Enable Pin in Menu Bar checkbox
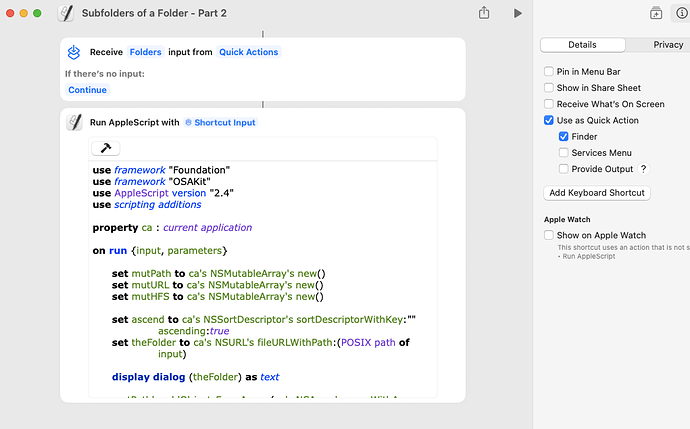Screen dimensions: 690x429 (549, 71)
